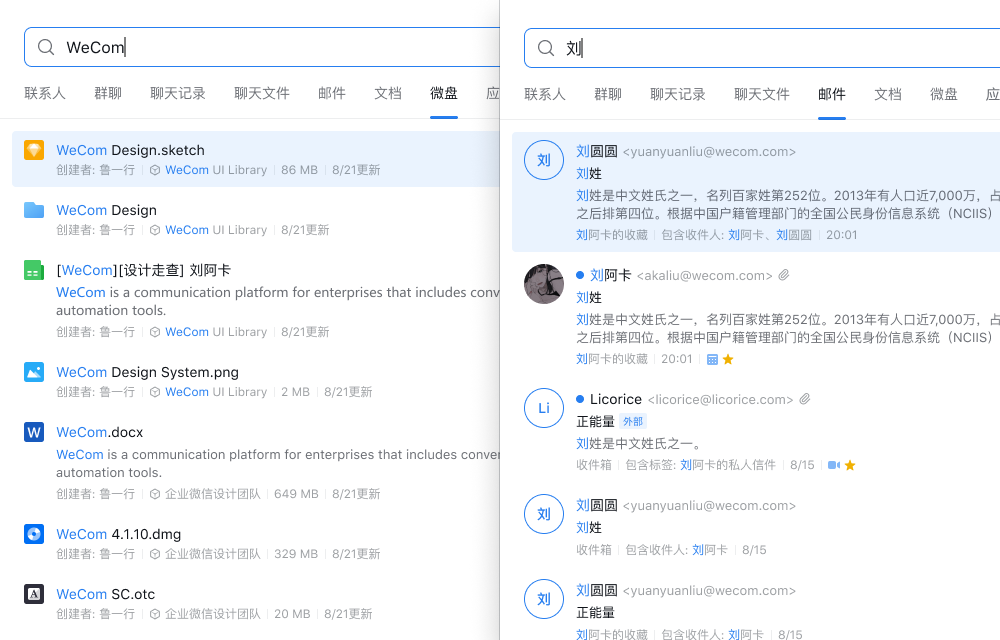Select the active 邮件 tab in the right panel

point(832,94)
